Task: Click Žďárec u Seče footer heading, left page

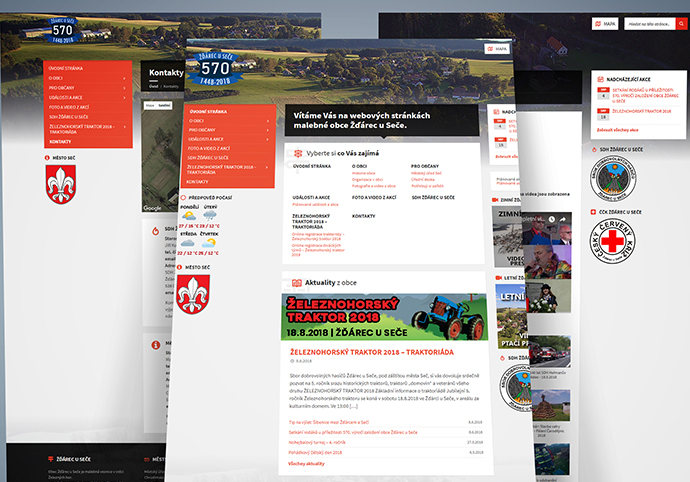Action: (x=73, y=459)
